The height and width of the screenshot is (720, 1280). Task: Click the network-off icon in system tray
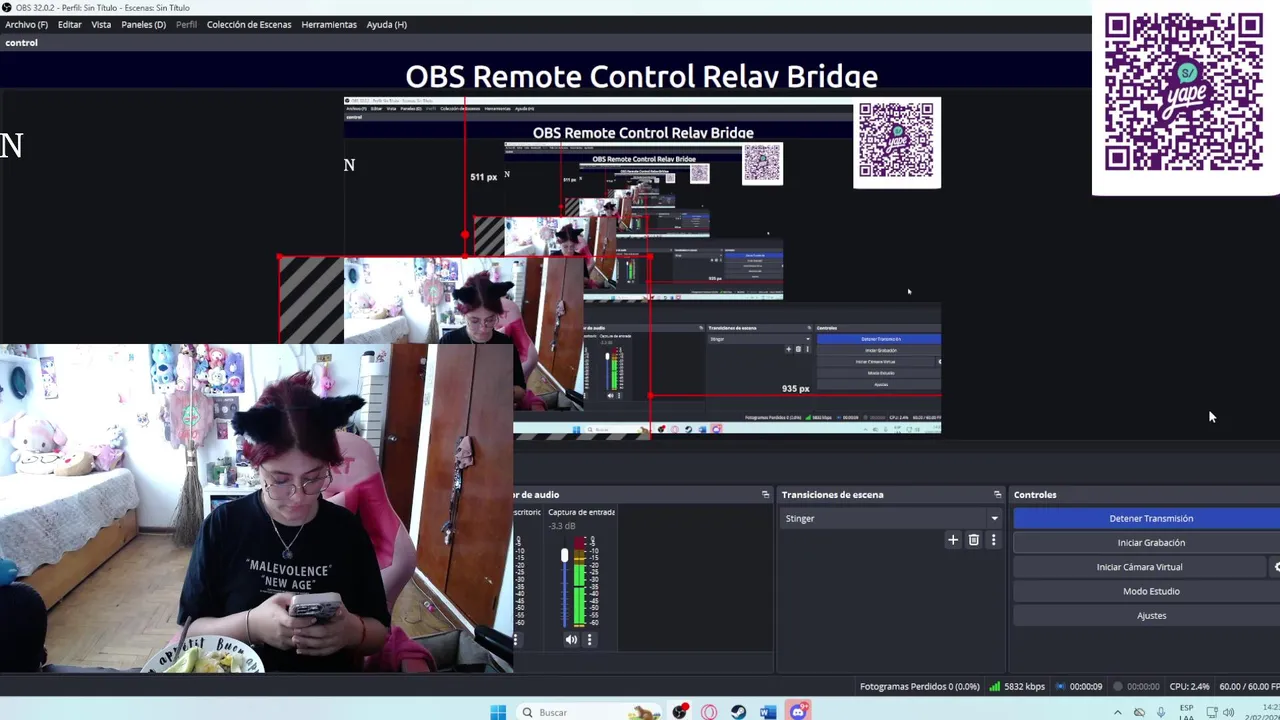[1139, 713]
